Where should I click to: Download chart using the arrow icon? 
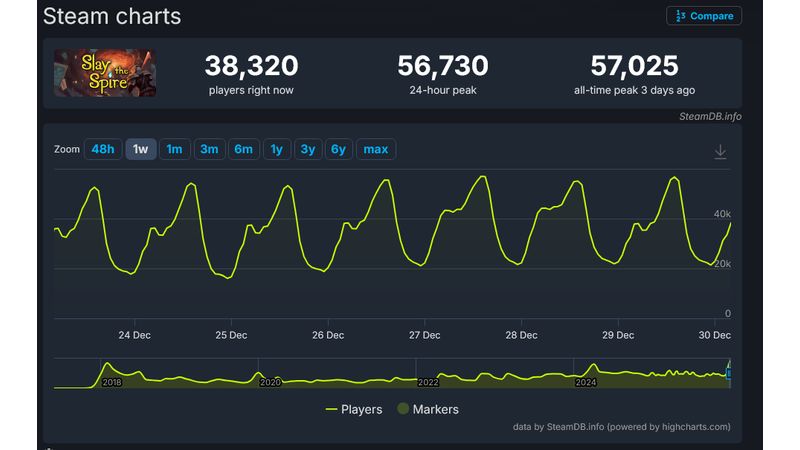click(720, 152)
